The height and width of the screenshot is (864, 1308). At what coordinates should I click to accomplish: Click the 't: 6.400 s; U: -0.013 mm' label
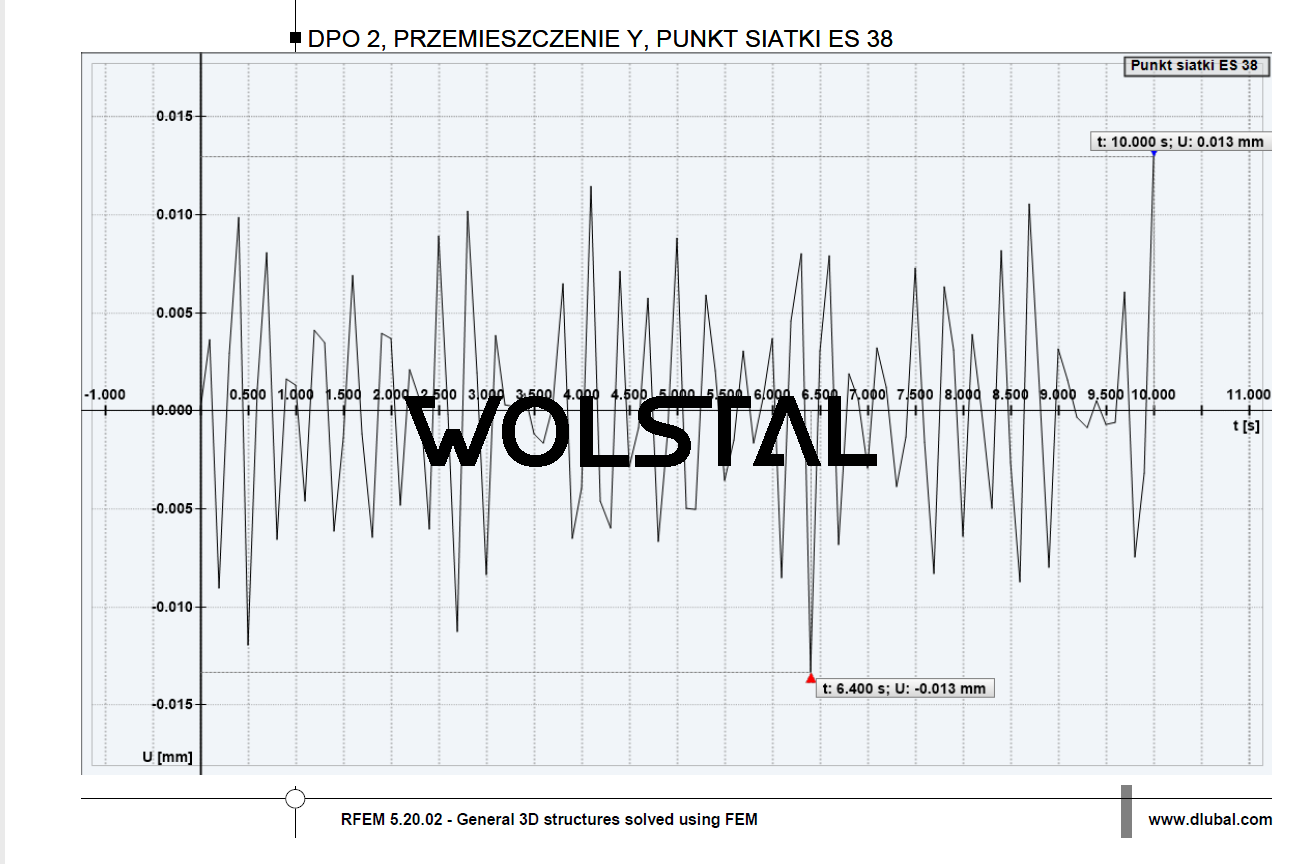coord(906,688)
